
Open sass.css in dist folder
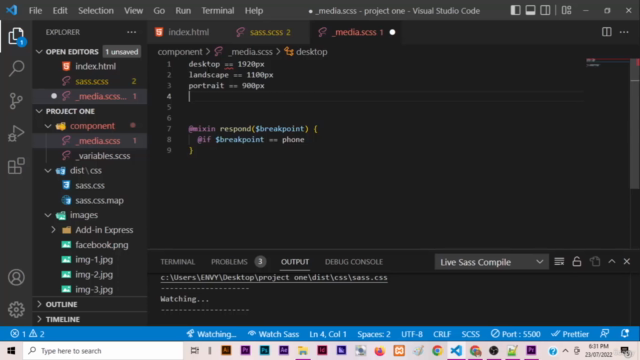(90, 185)
